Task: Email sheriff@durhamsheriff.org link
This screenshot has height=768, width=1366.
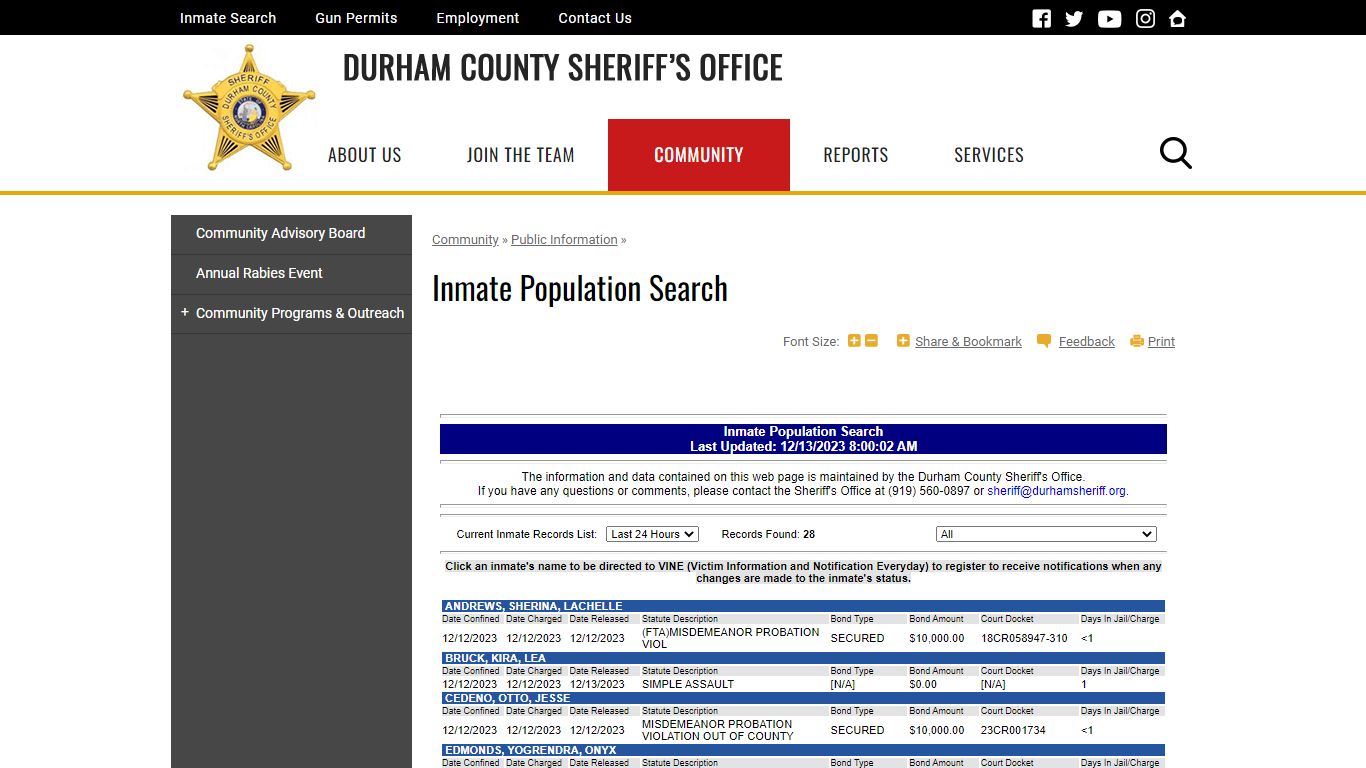Action: point(1056,491)
